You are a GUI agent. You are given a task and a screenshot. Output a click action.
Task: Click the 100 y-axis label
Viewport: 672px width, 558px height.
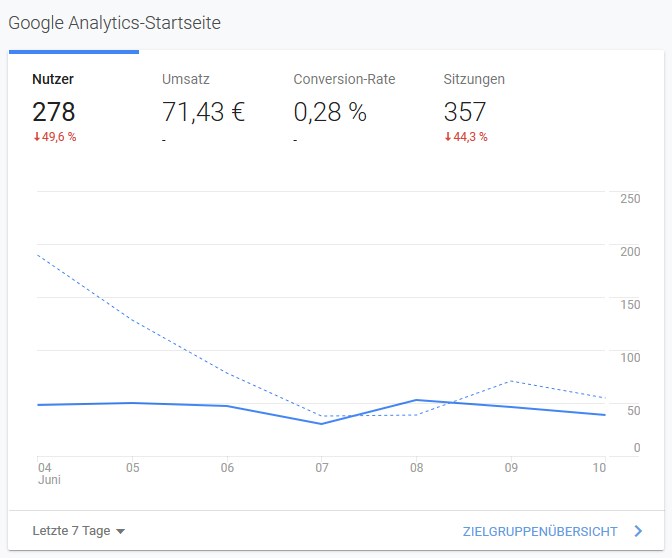630,357
